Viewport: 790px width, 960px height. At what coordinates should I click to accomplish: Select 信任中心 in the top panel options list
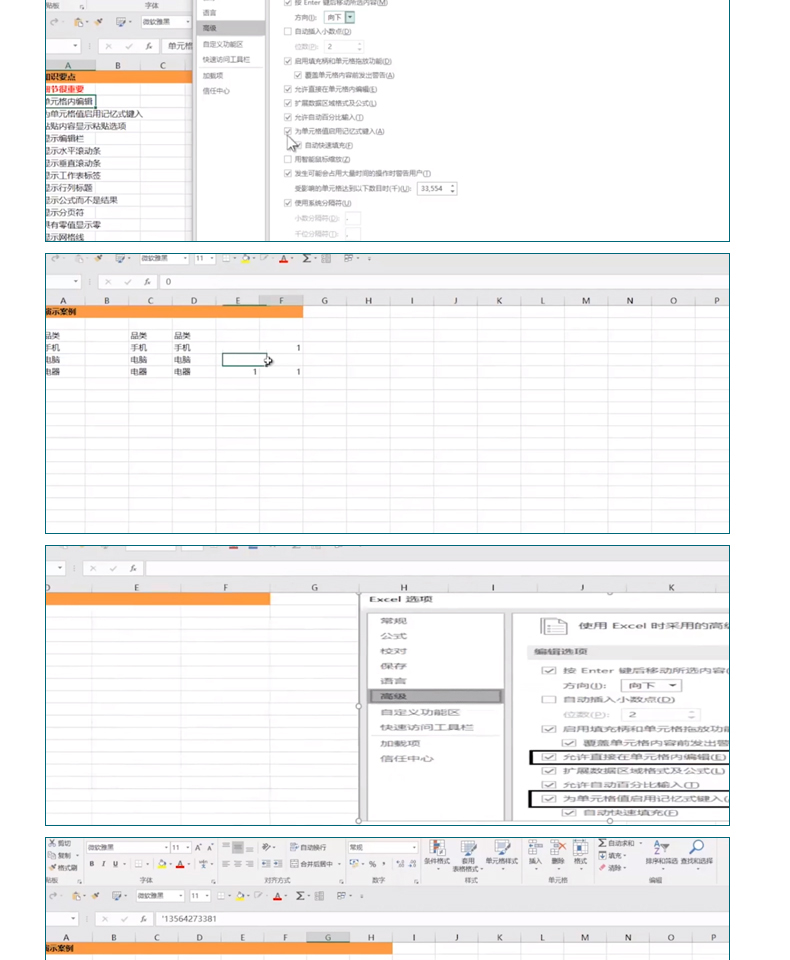216,91
